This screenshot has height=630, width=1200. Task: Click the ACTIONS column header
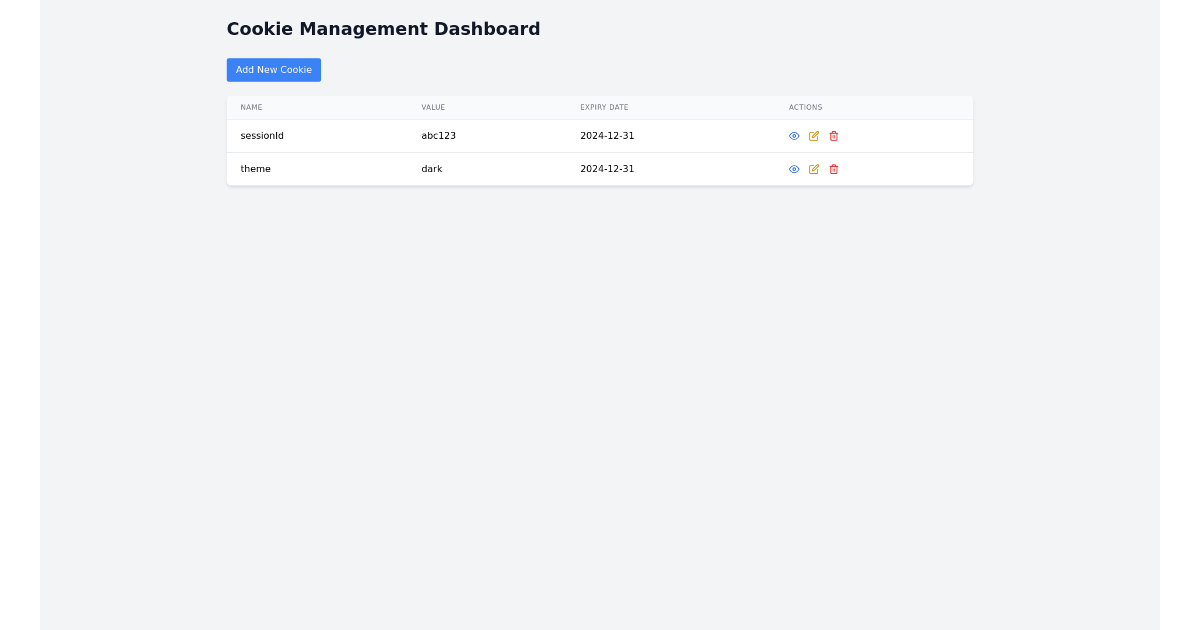click(x=805, y=107)
